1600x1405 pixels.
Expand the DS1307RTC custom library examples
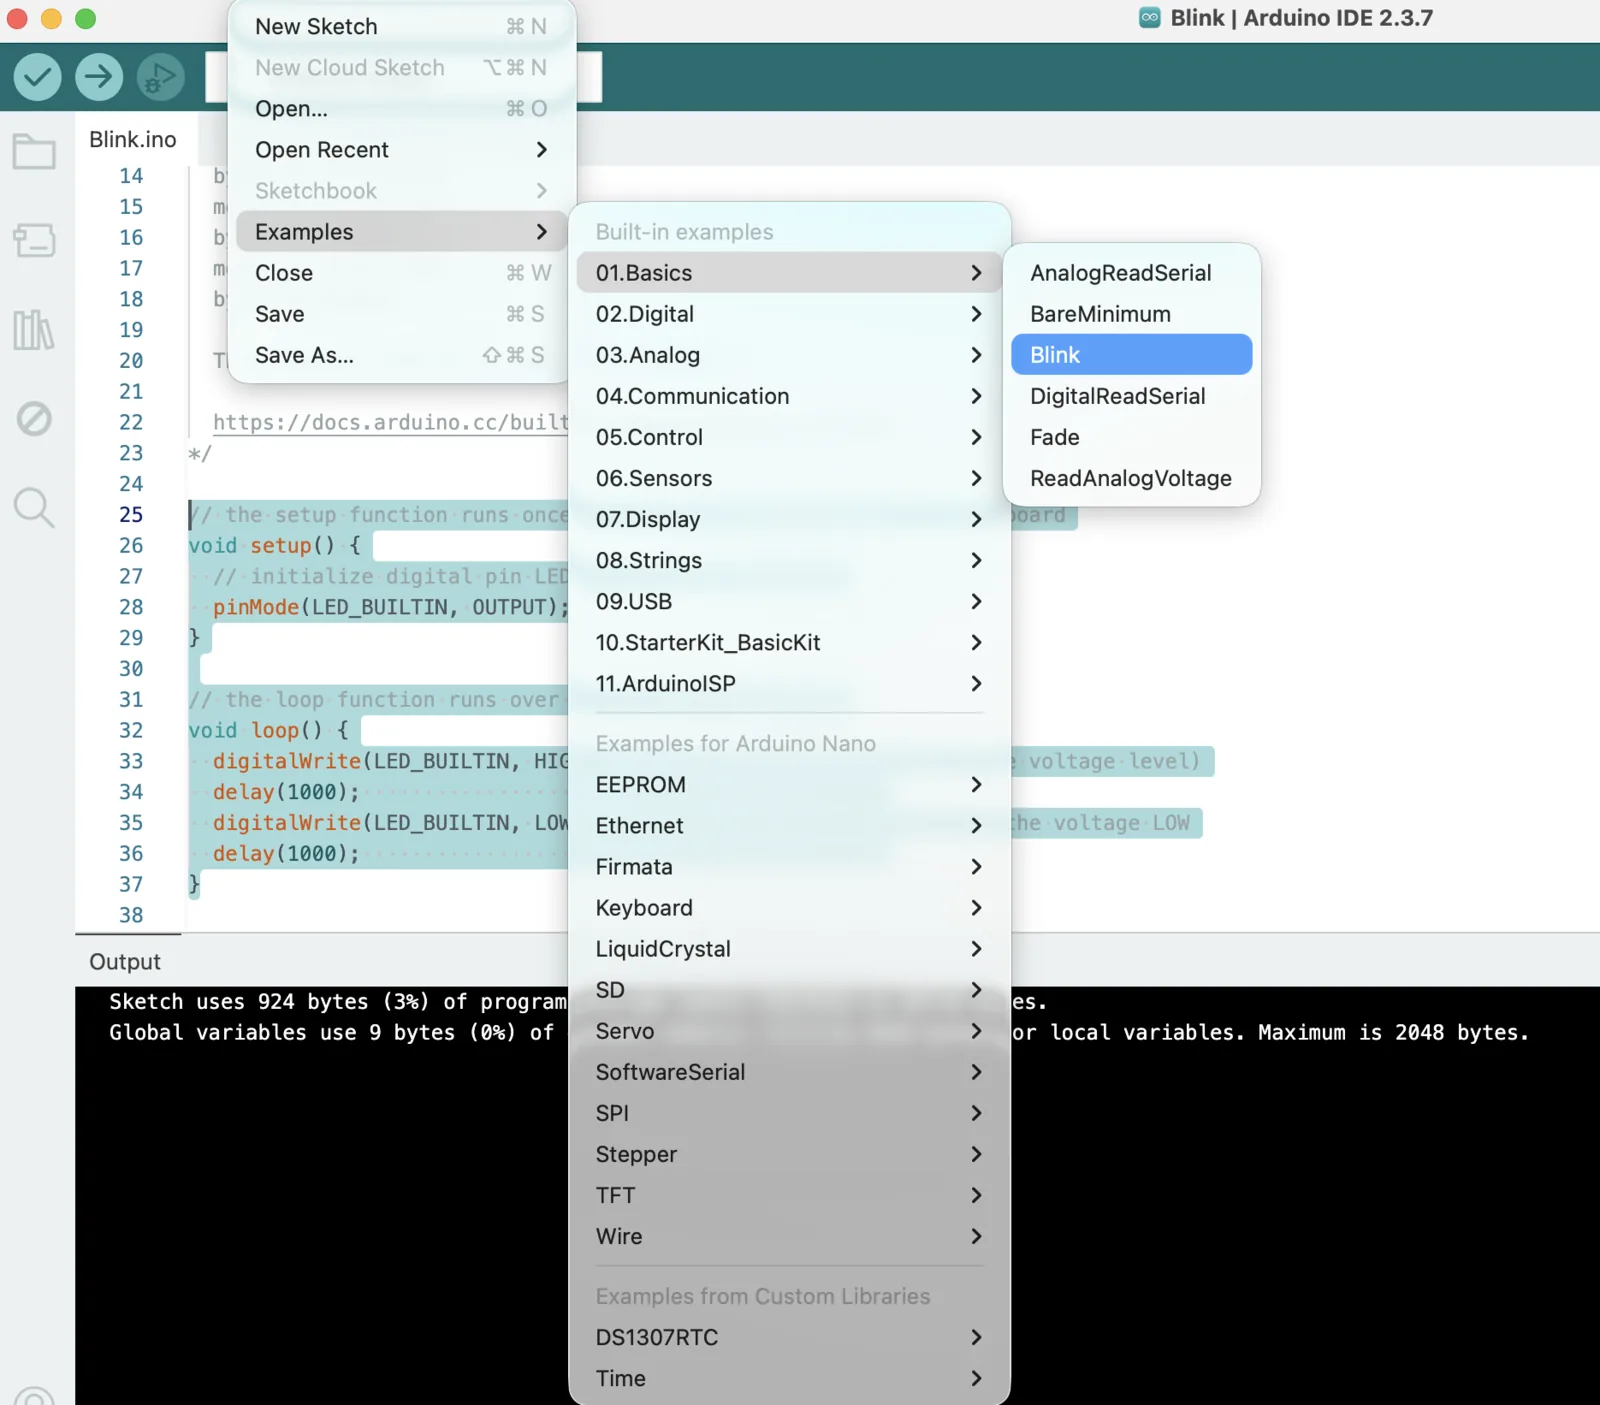(x=657, y=1337)
